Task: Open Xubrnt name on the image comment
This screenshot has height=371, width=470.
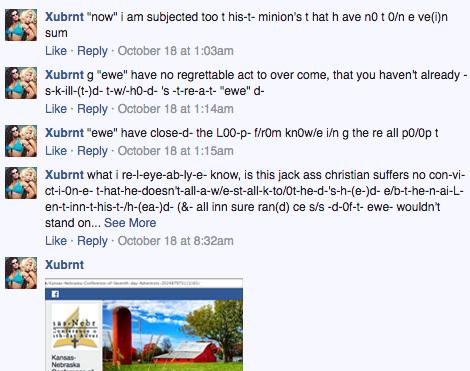Action: 64,265
